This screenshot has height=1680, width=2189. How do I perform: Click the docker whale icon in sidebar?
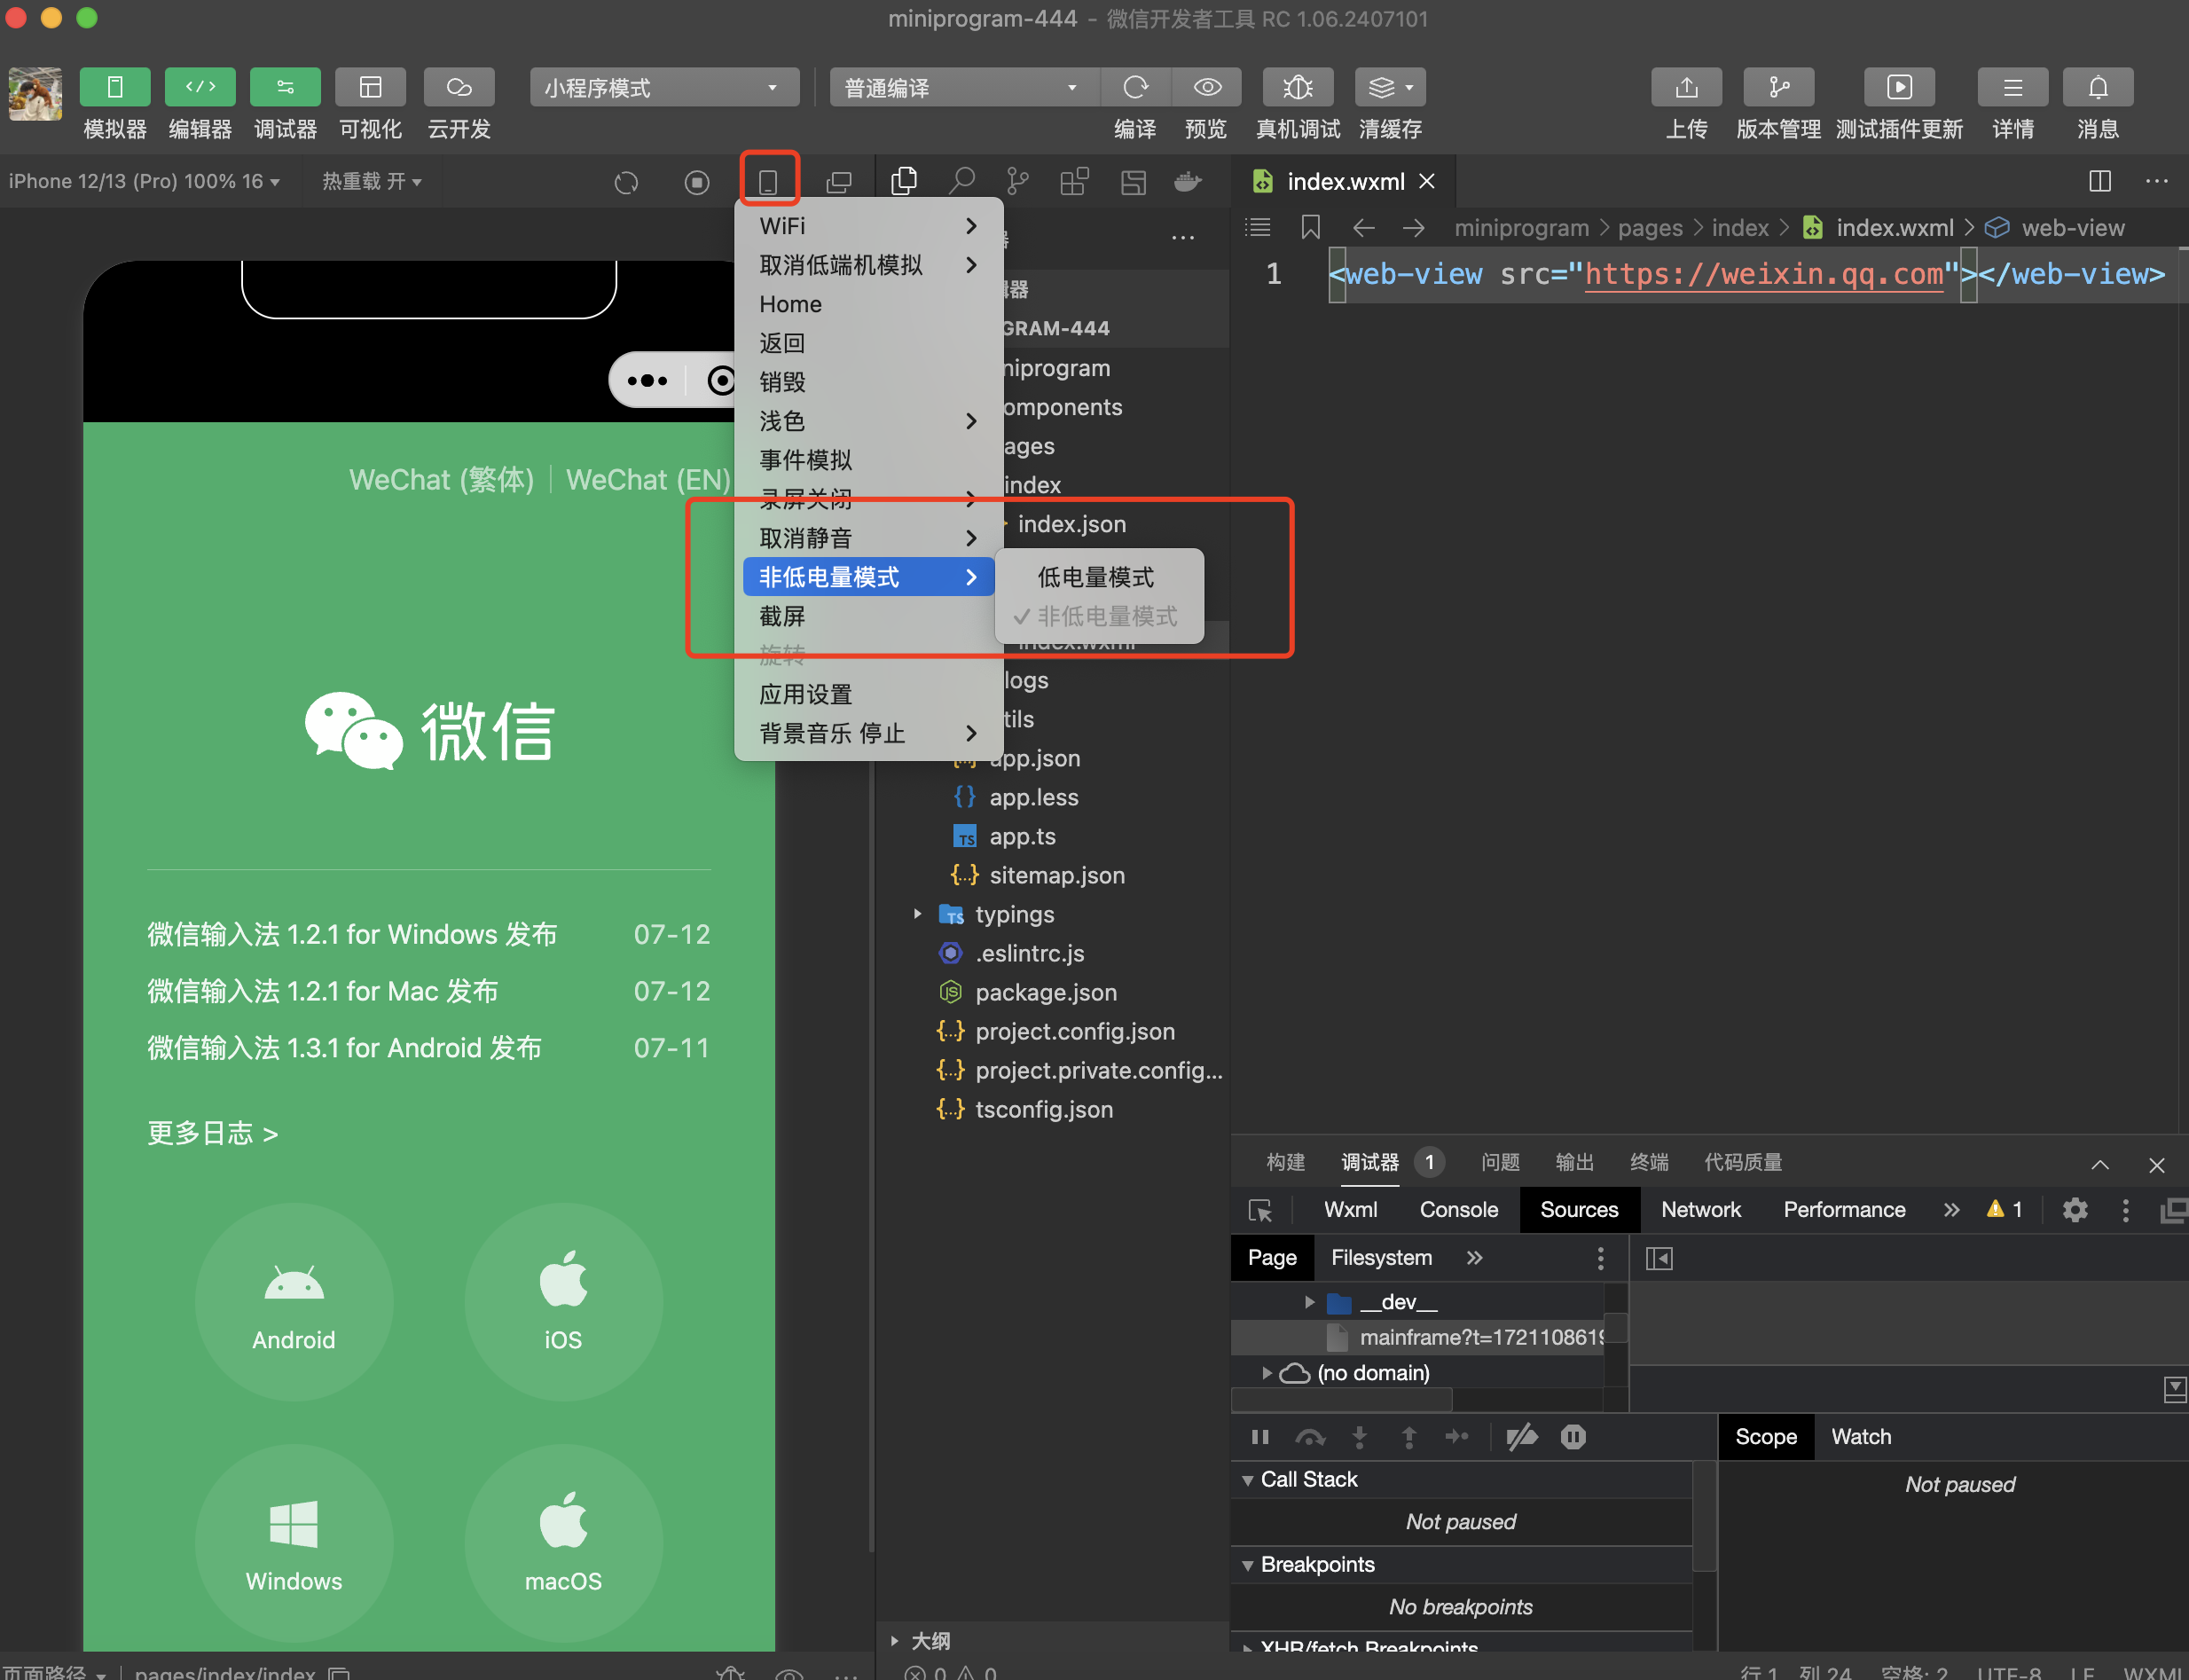click(1188, 181)
